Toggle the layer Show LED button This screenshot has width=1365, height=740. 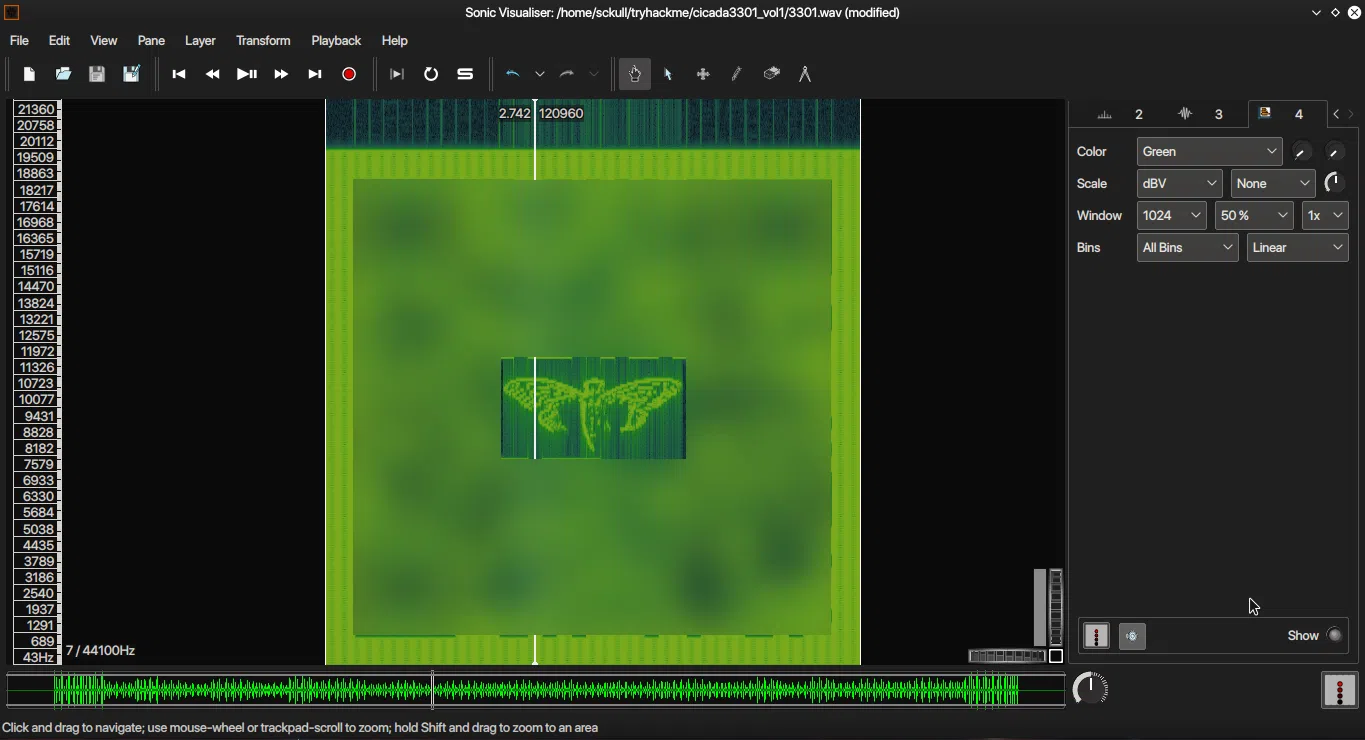pos(1335,636)
